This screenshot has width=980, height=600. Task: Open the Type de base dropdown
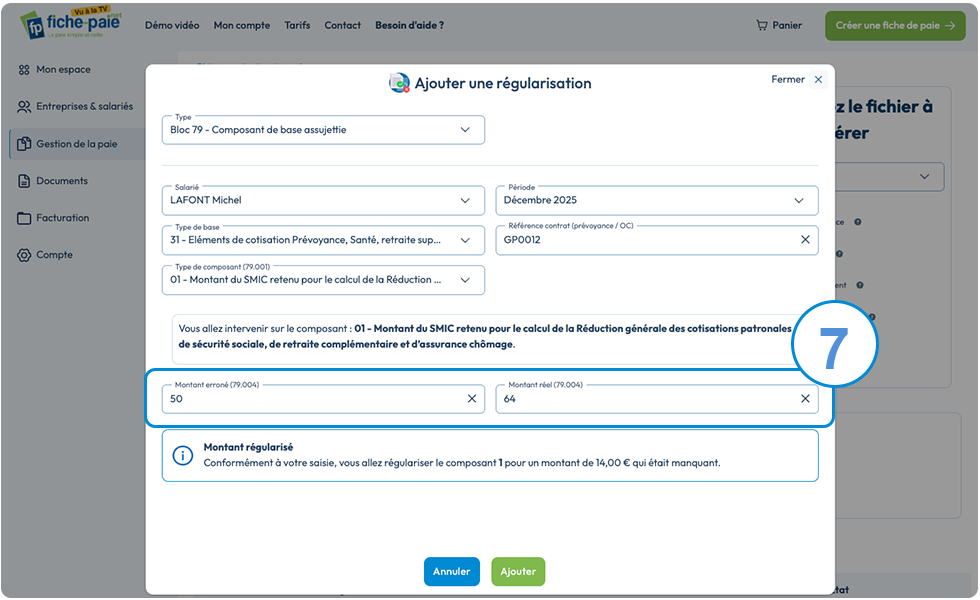pos(323,240)
